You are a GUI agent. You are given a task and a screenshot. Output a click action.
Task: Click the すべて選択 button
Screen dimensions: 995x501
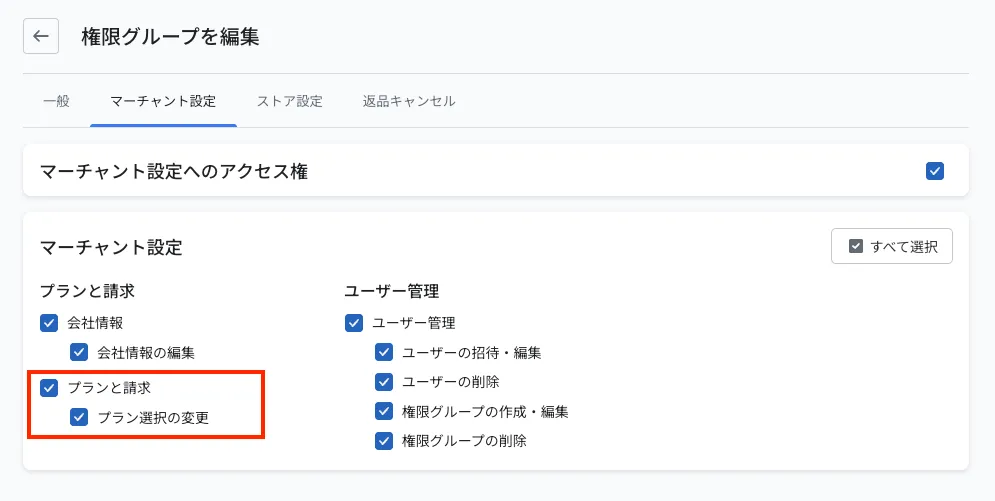click(x=892, y=246)
